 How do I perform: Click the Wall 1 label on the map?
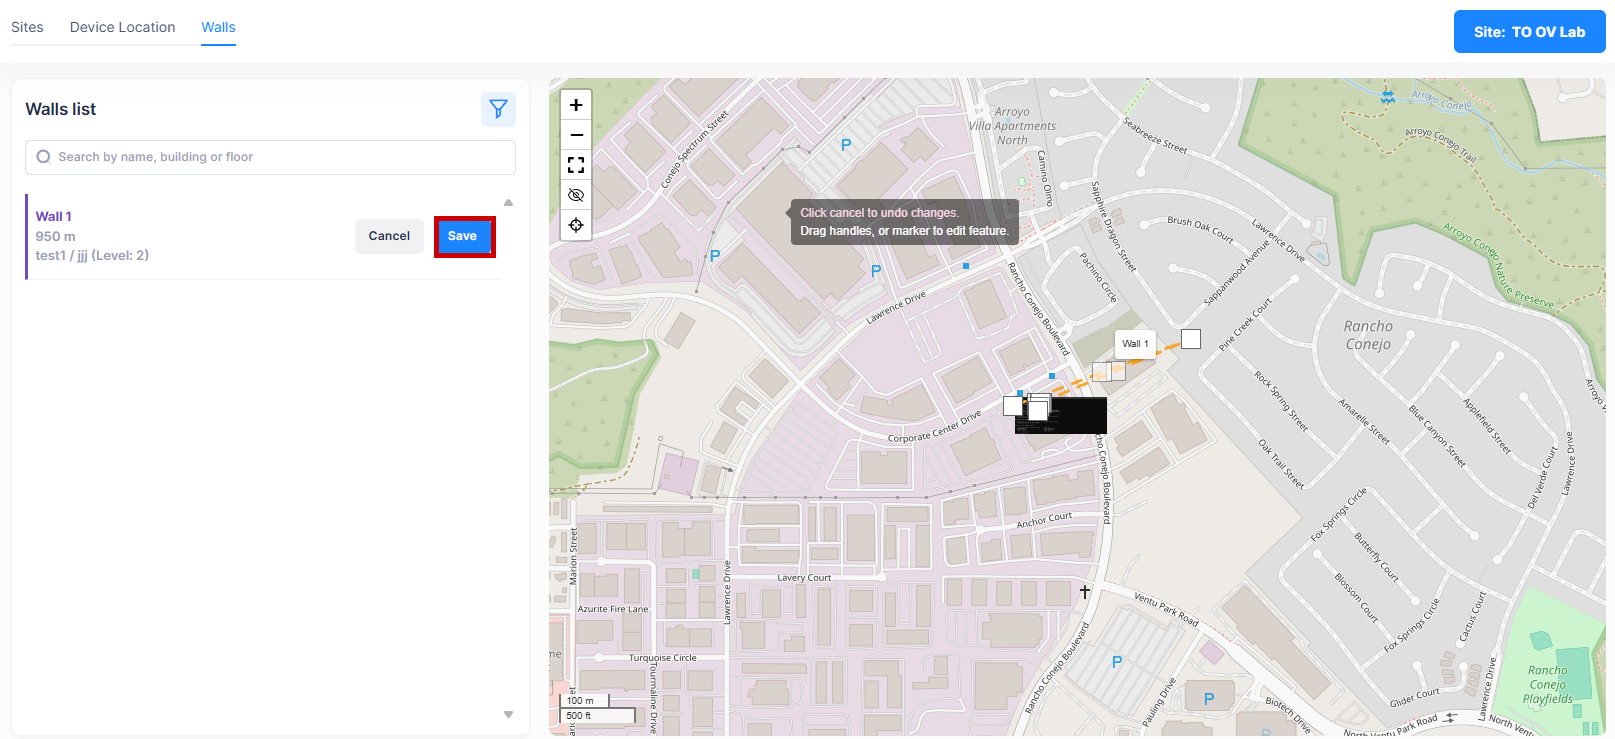coord(1135,344)
